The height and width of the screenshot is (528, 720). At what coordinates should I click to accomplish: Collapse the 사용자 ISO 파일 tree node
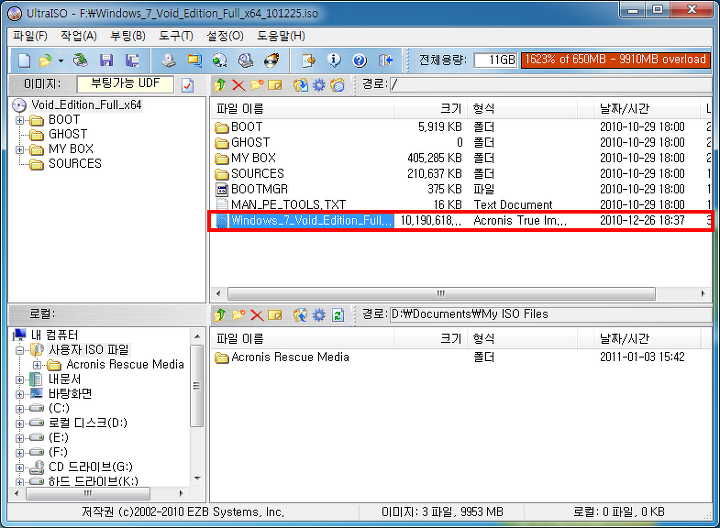[20, 350]
